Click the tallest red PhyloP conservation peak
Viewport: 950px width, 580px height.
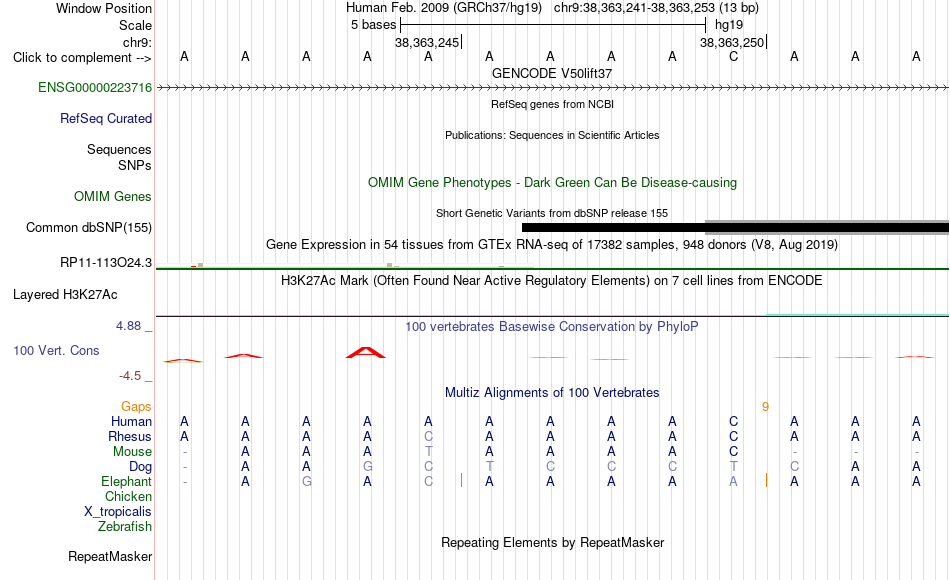coord(366,352)
